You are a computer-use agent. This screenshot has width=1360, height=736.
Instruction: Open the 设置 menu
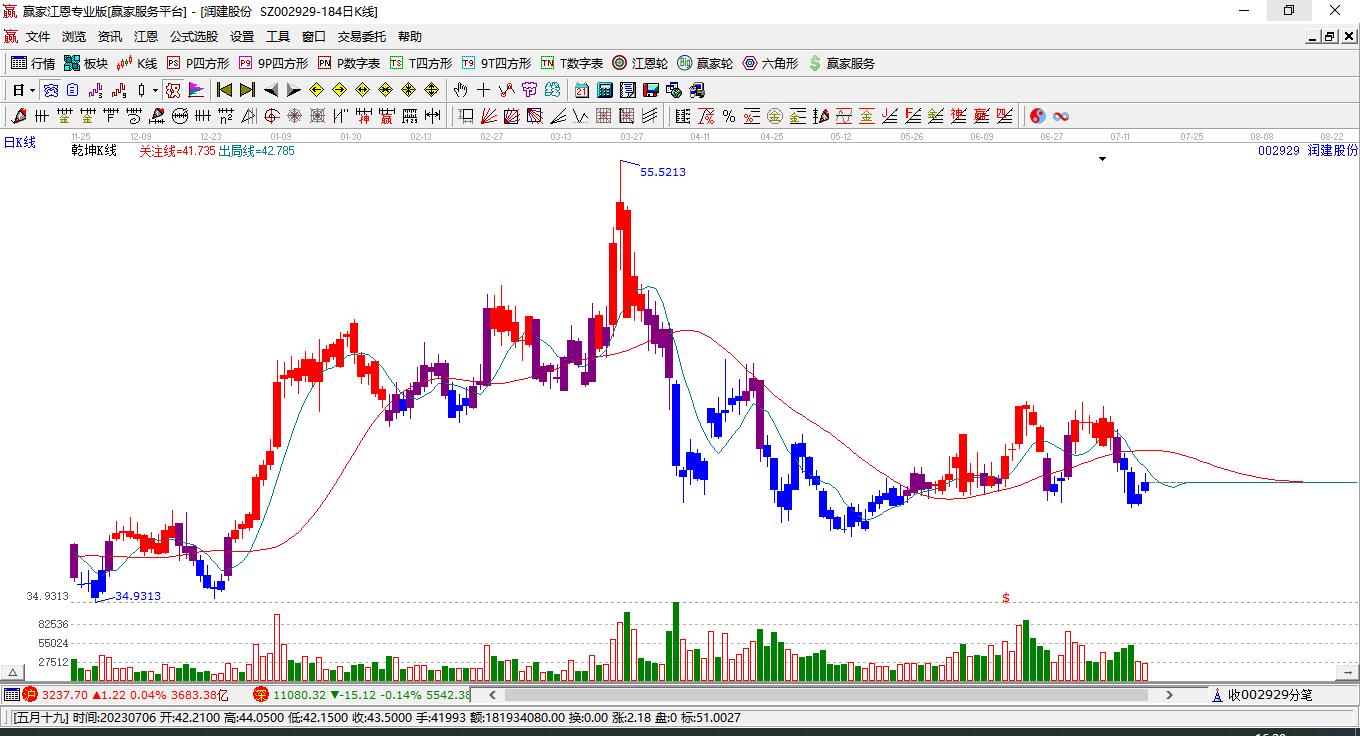click(x=242, y=37)
